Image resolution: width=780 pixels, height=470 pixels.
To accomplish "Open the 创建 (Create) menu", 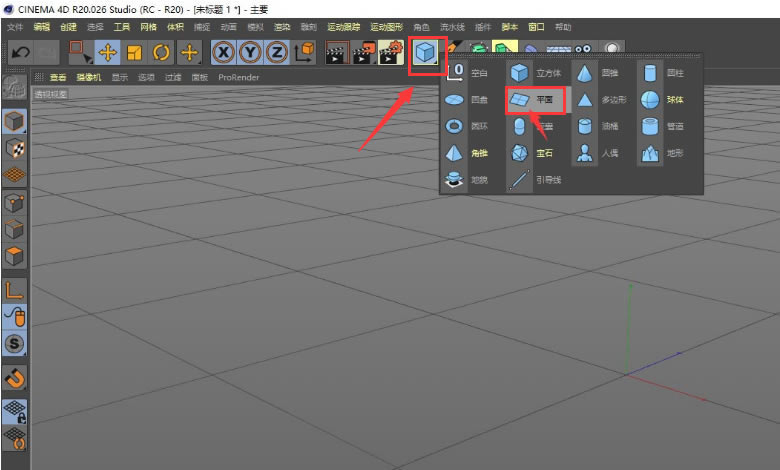I will [68, 27].
